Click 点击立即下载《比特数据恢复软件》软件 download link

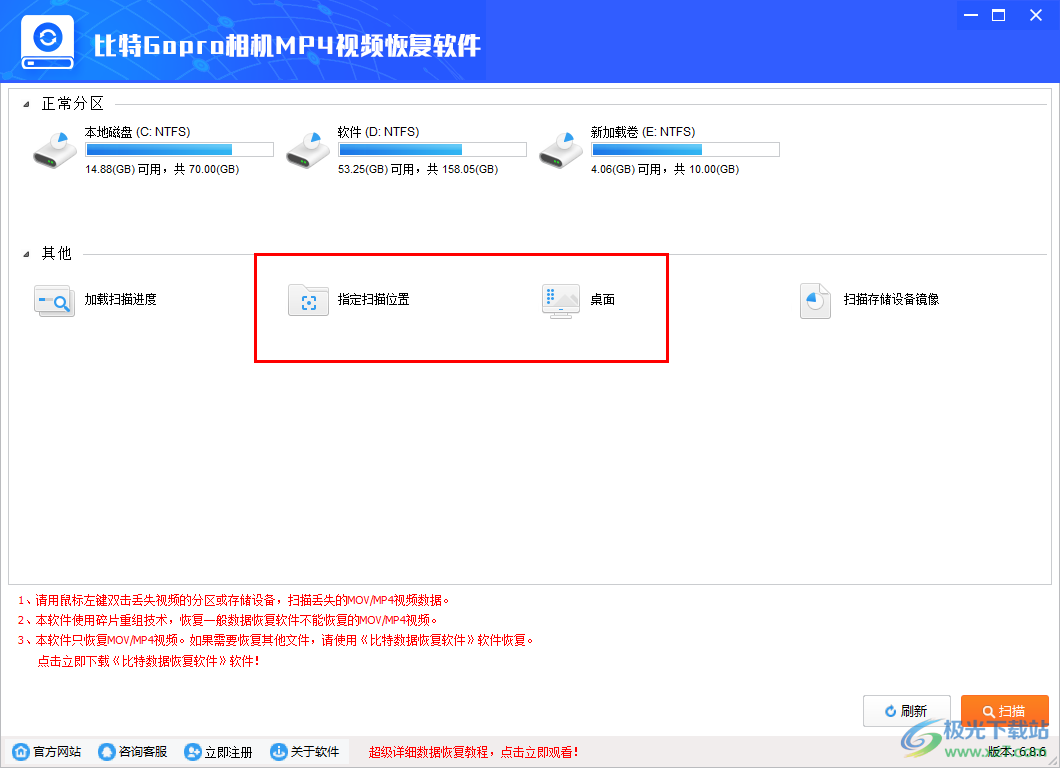click(x=148, y=661)
